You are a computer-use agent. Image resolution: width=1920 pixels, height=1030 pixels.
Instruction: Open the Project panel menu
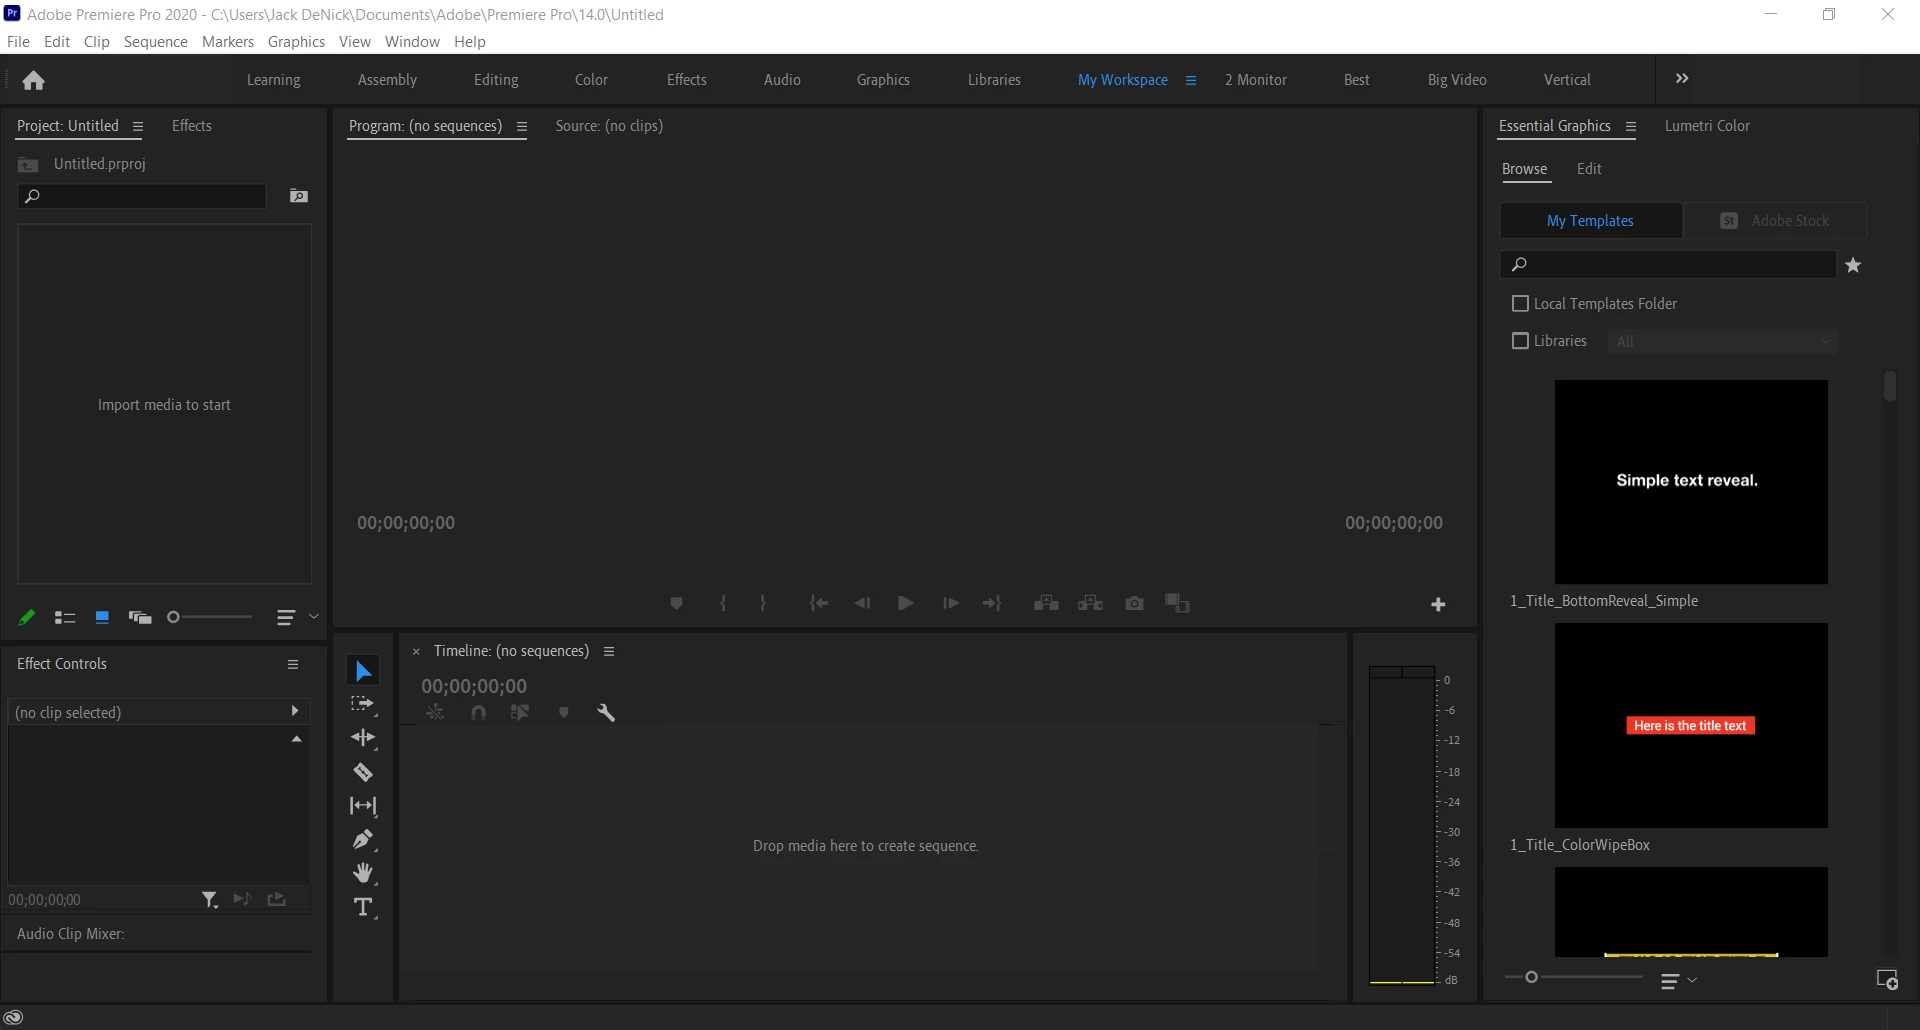click(x=138, y=127)
